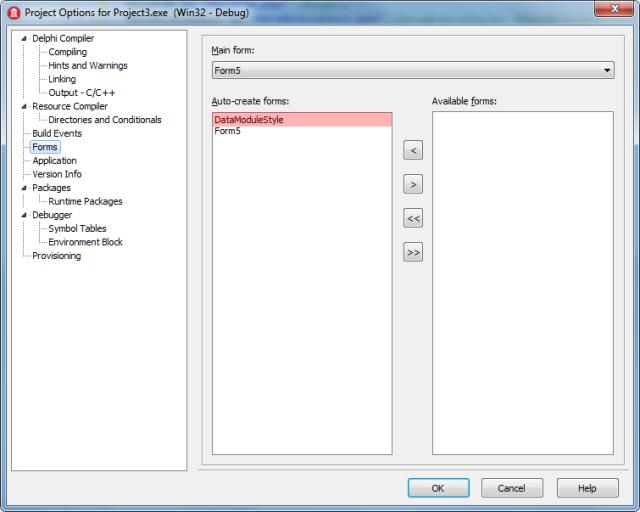640x512 pixels.
Task: Click the single right arrow move button
Action: click(x=413, y=184)
